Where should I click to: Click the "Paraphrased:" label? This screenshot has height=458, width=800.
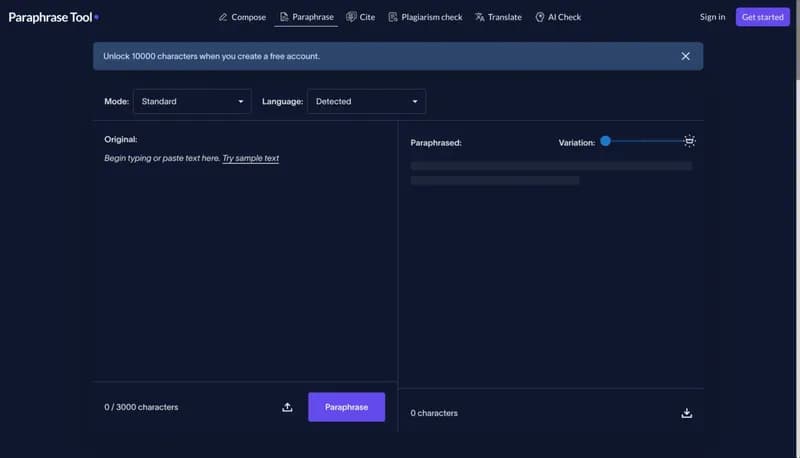(x=436, y=143)
